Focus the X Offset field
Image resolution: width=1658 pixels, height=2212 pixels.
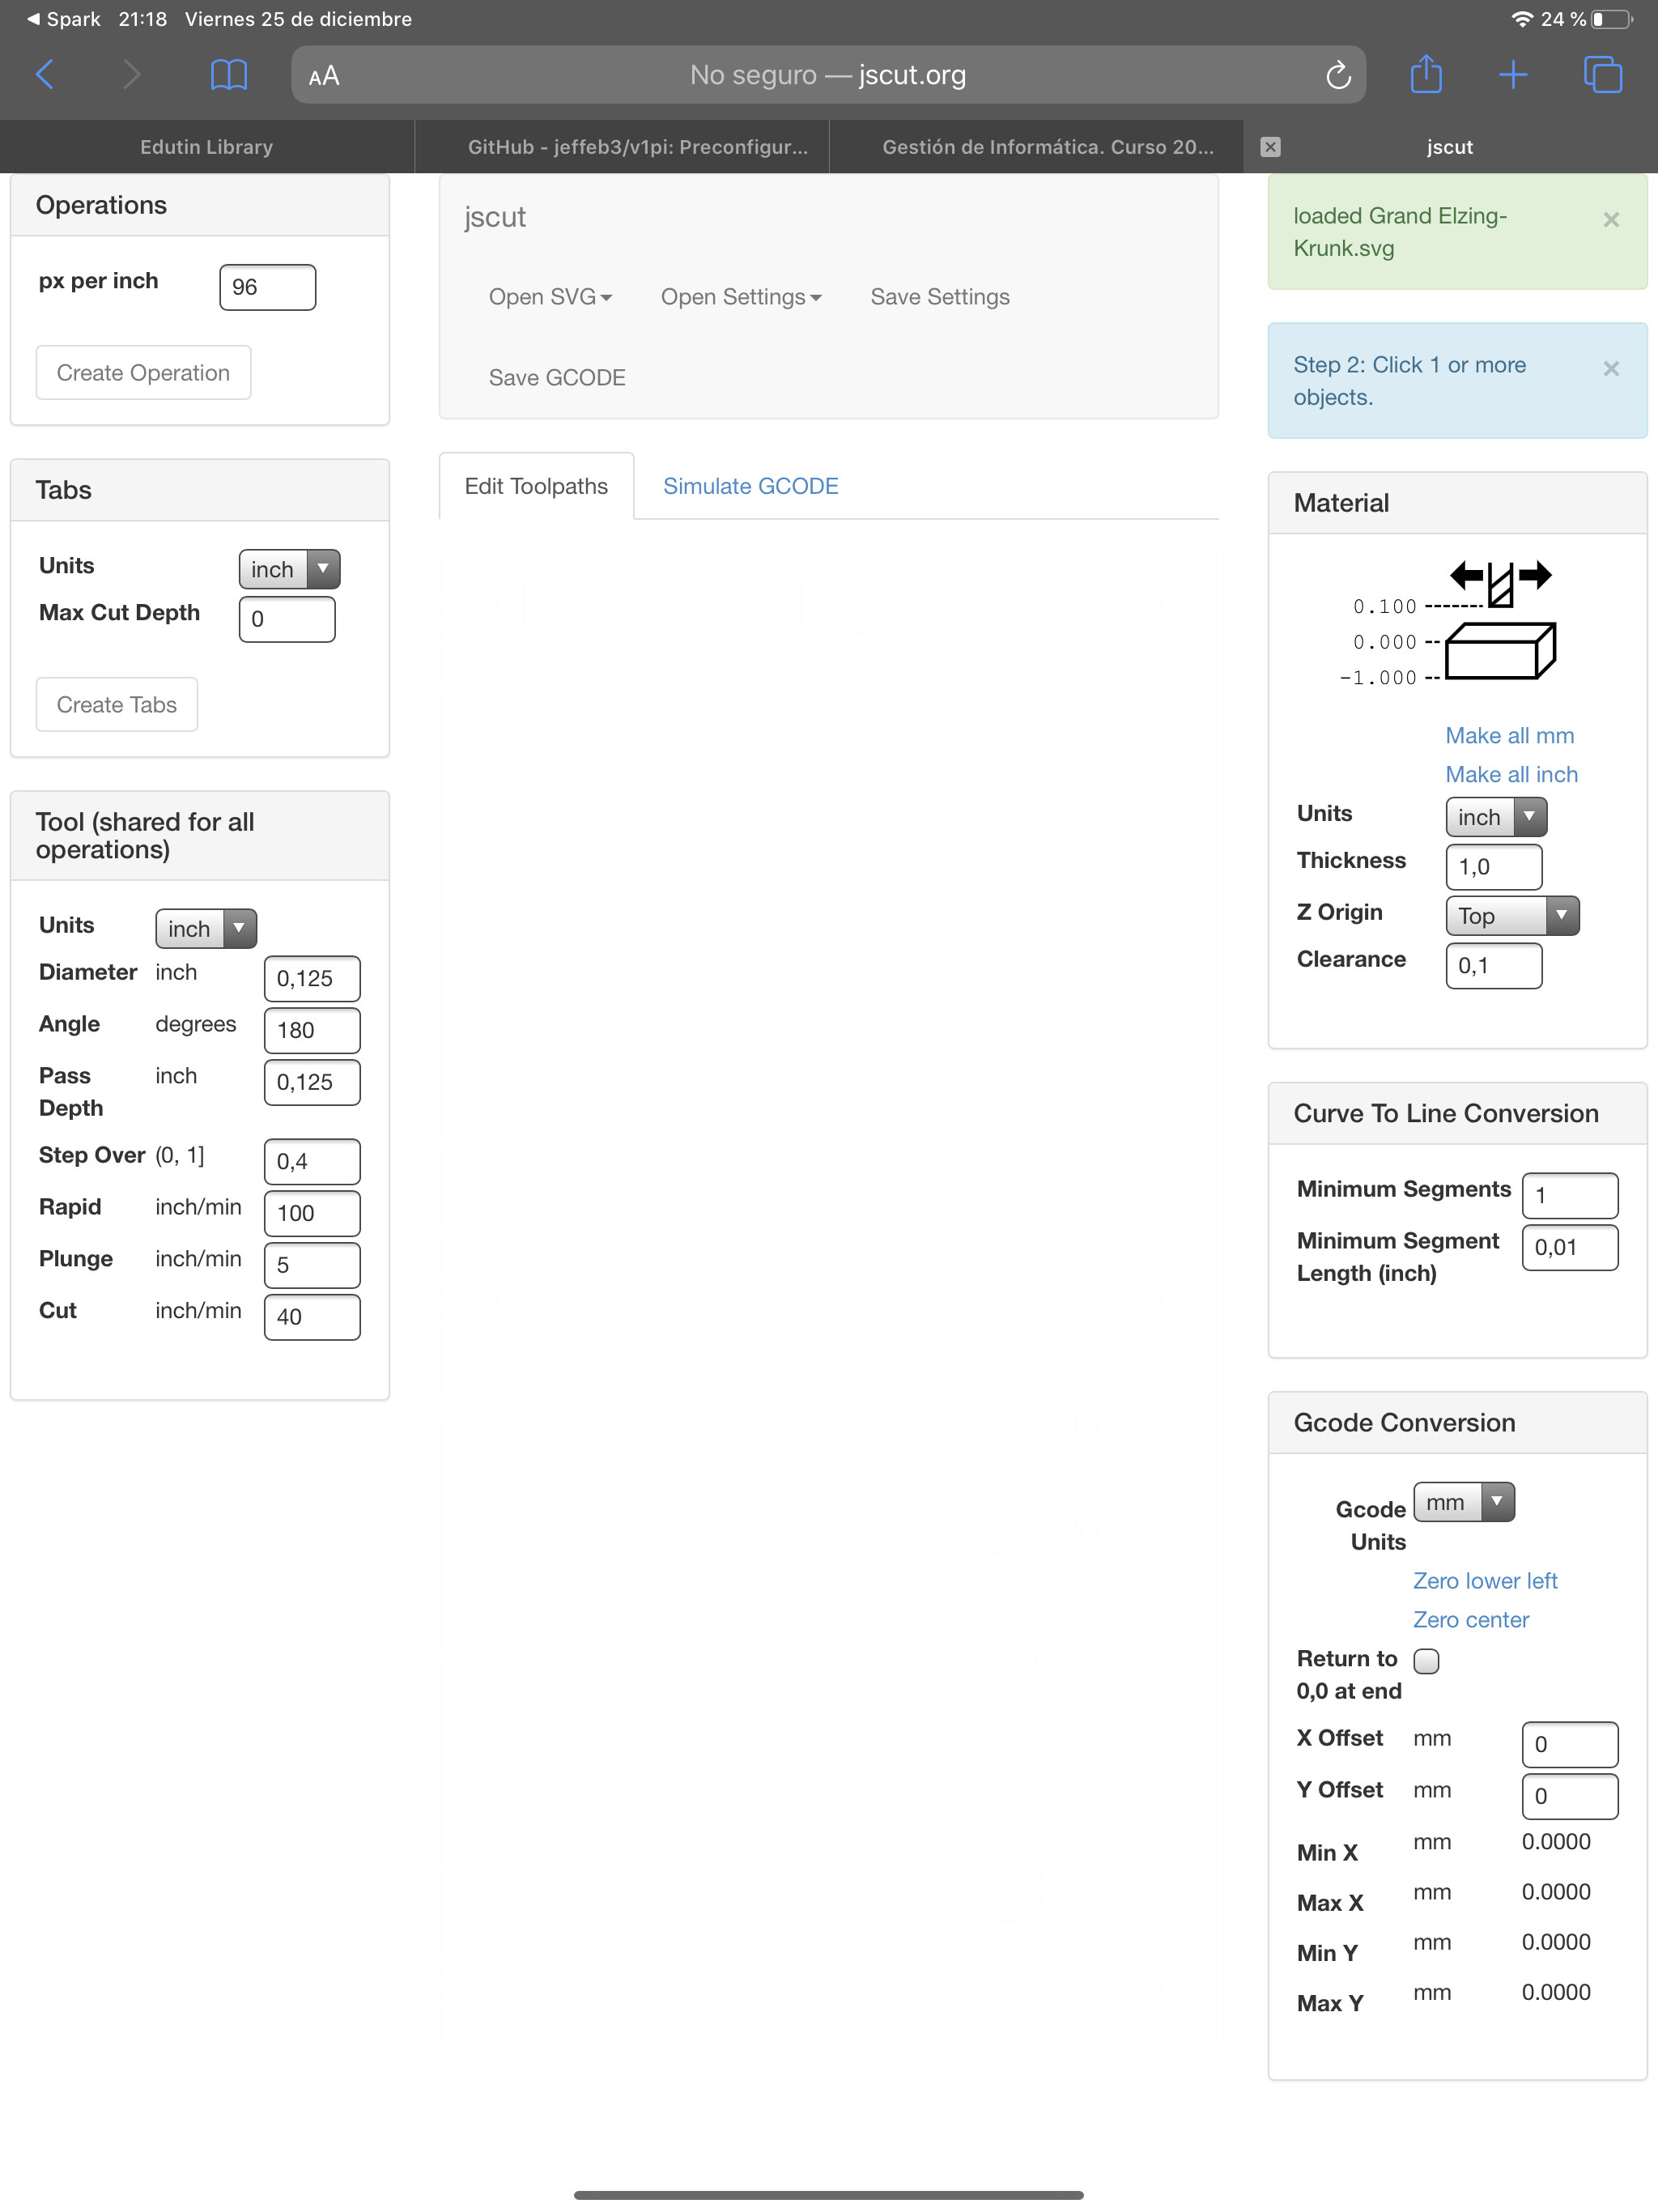(1570, 1745)
